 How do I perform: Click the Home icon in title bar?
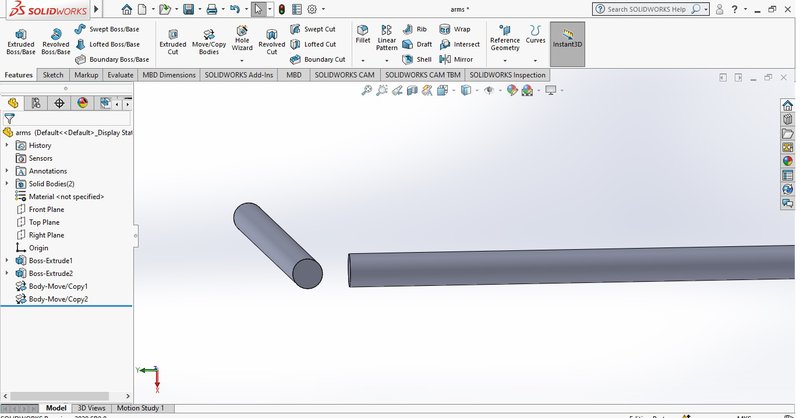pos(127,9)
